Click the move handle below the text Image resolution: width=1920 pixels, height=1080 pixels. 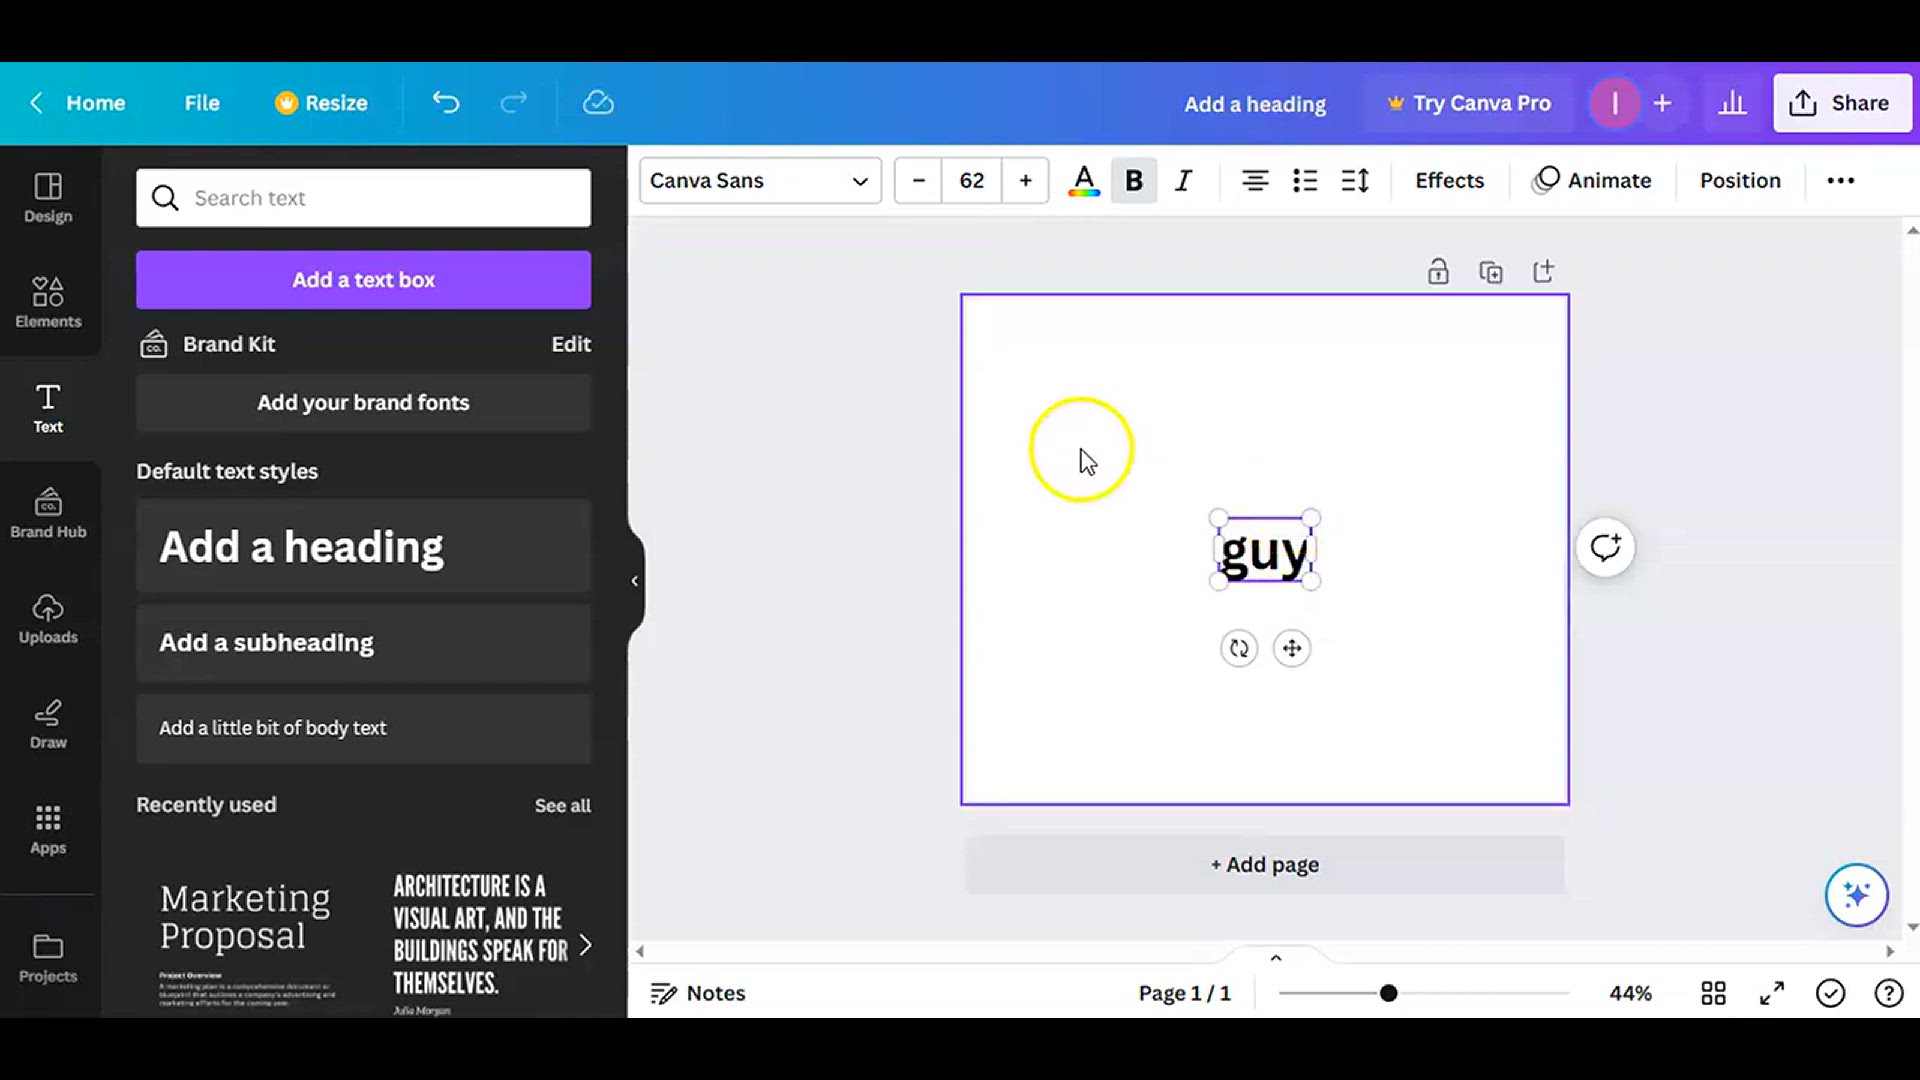1292,648
